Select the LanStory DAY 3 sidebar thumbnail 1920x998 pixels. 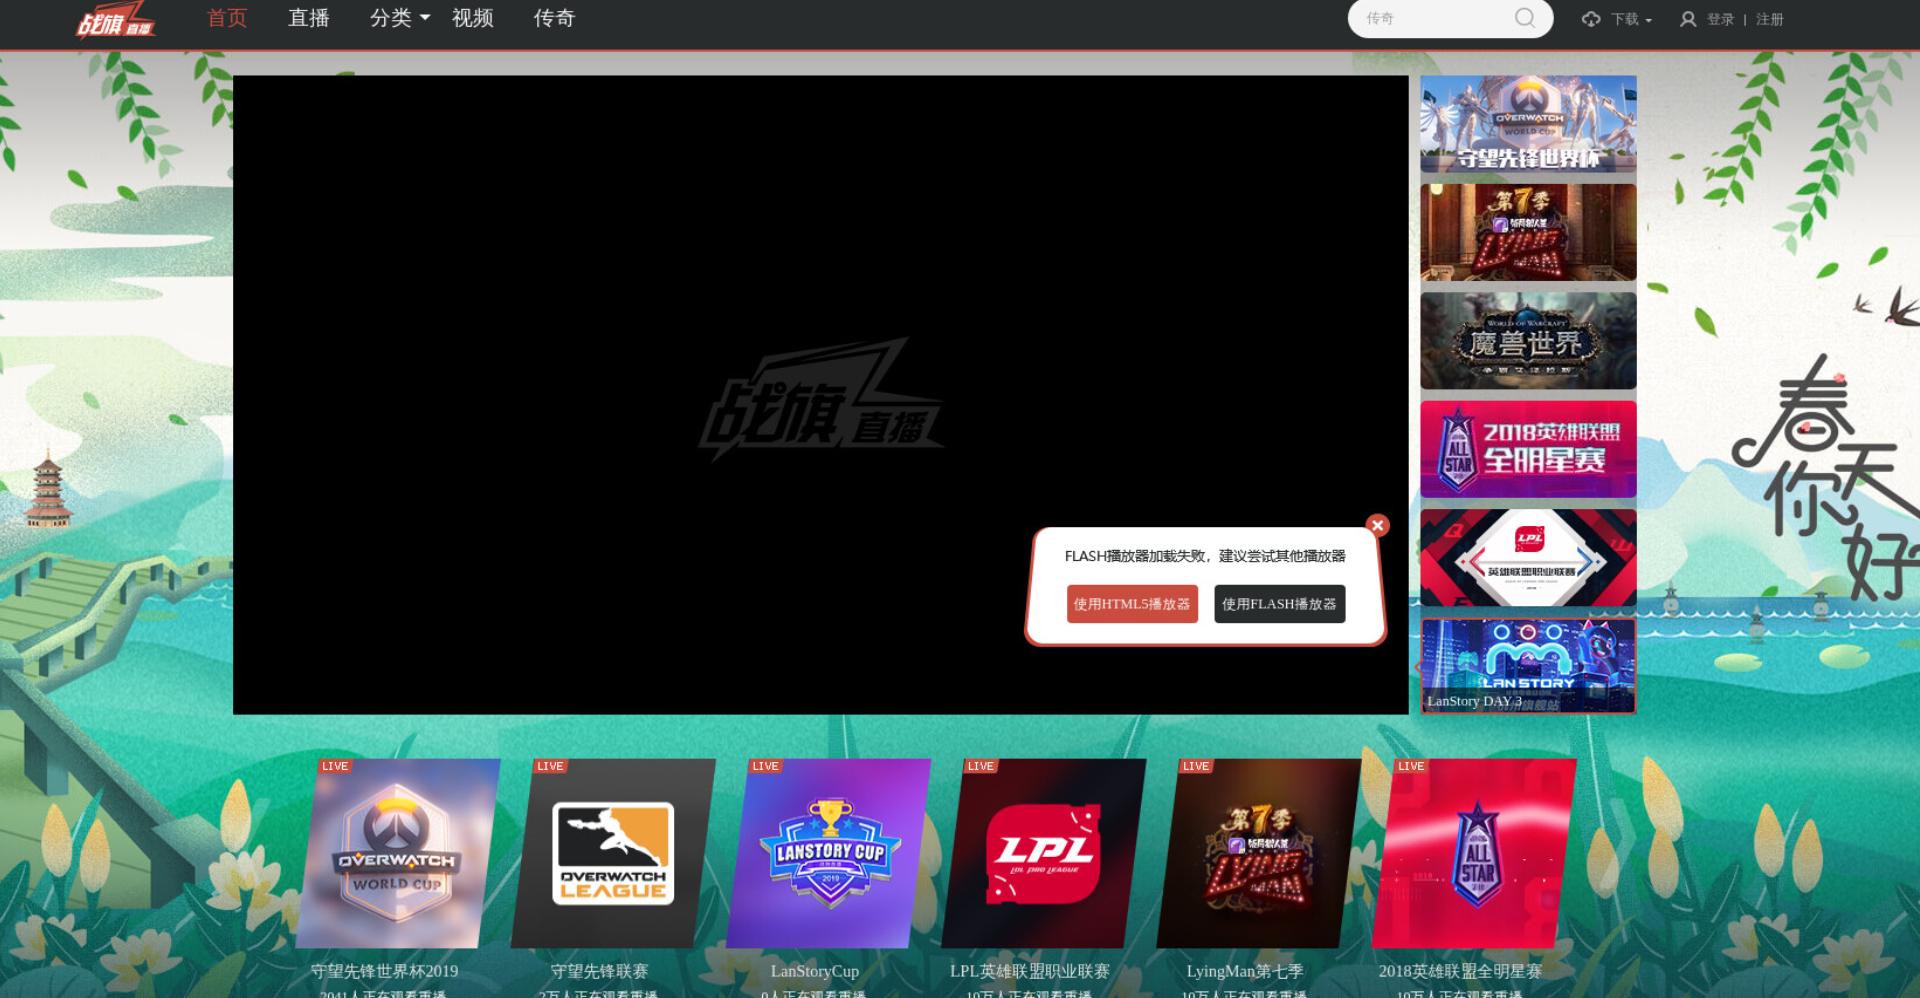(1528, 666)
